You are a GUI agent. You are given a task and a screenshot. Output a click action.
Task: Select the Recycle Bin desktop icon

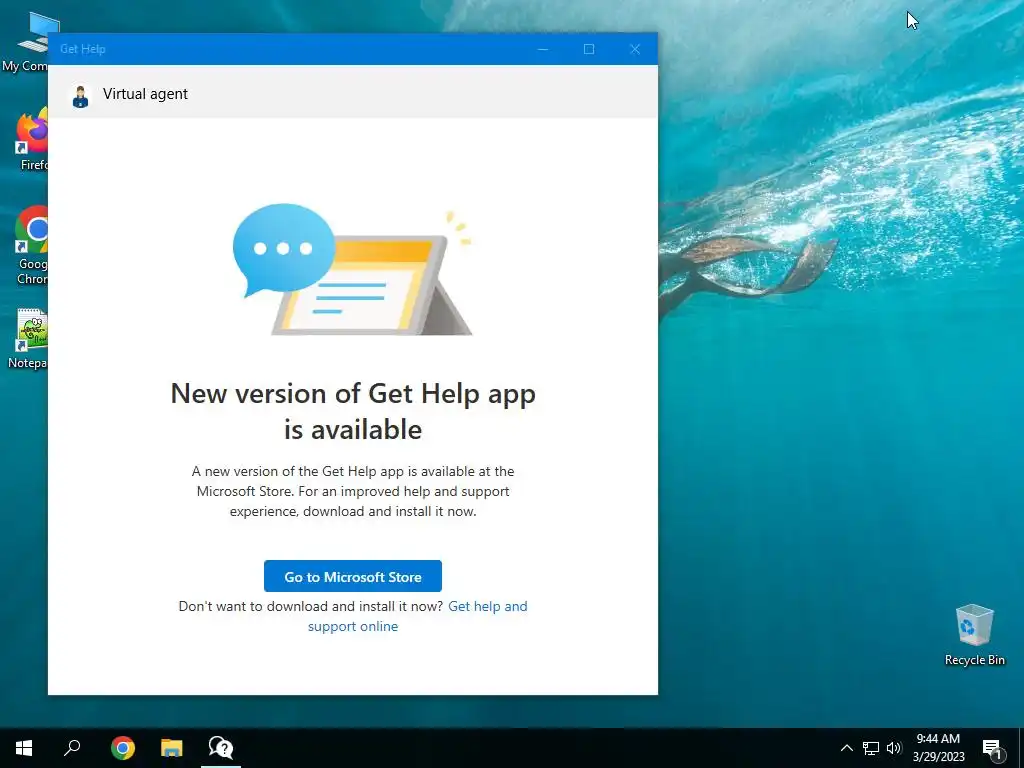point(974,635)
